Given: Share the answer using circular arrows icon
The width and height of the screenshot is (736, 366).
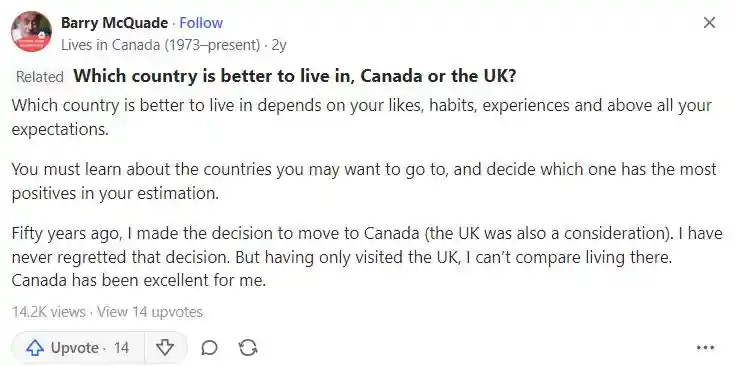Looking at the screenshot, I should [x=248, y=348].
